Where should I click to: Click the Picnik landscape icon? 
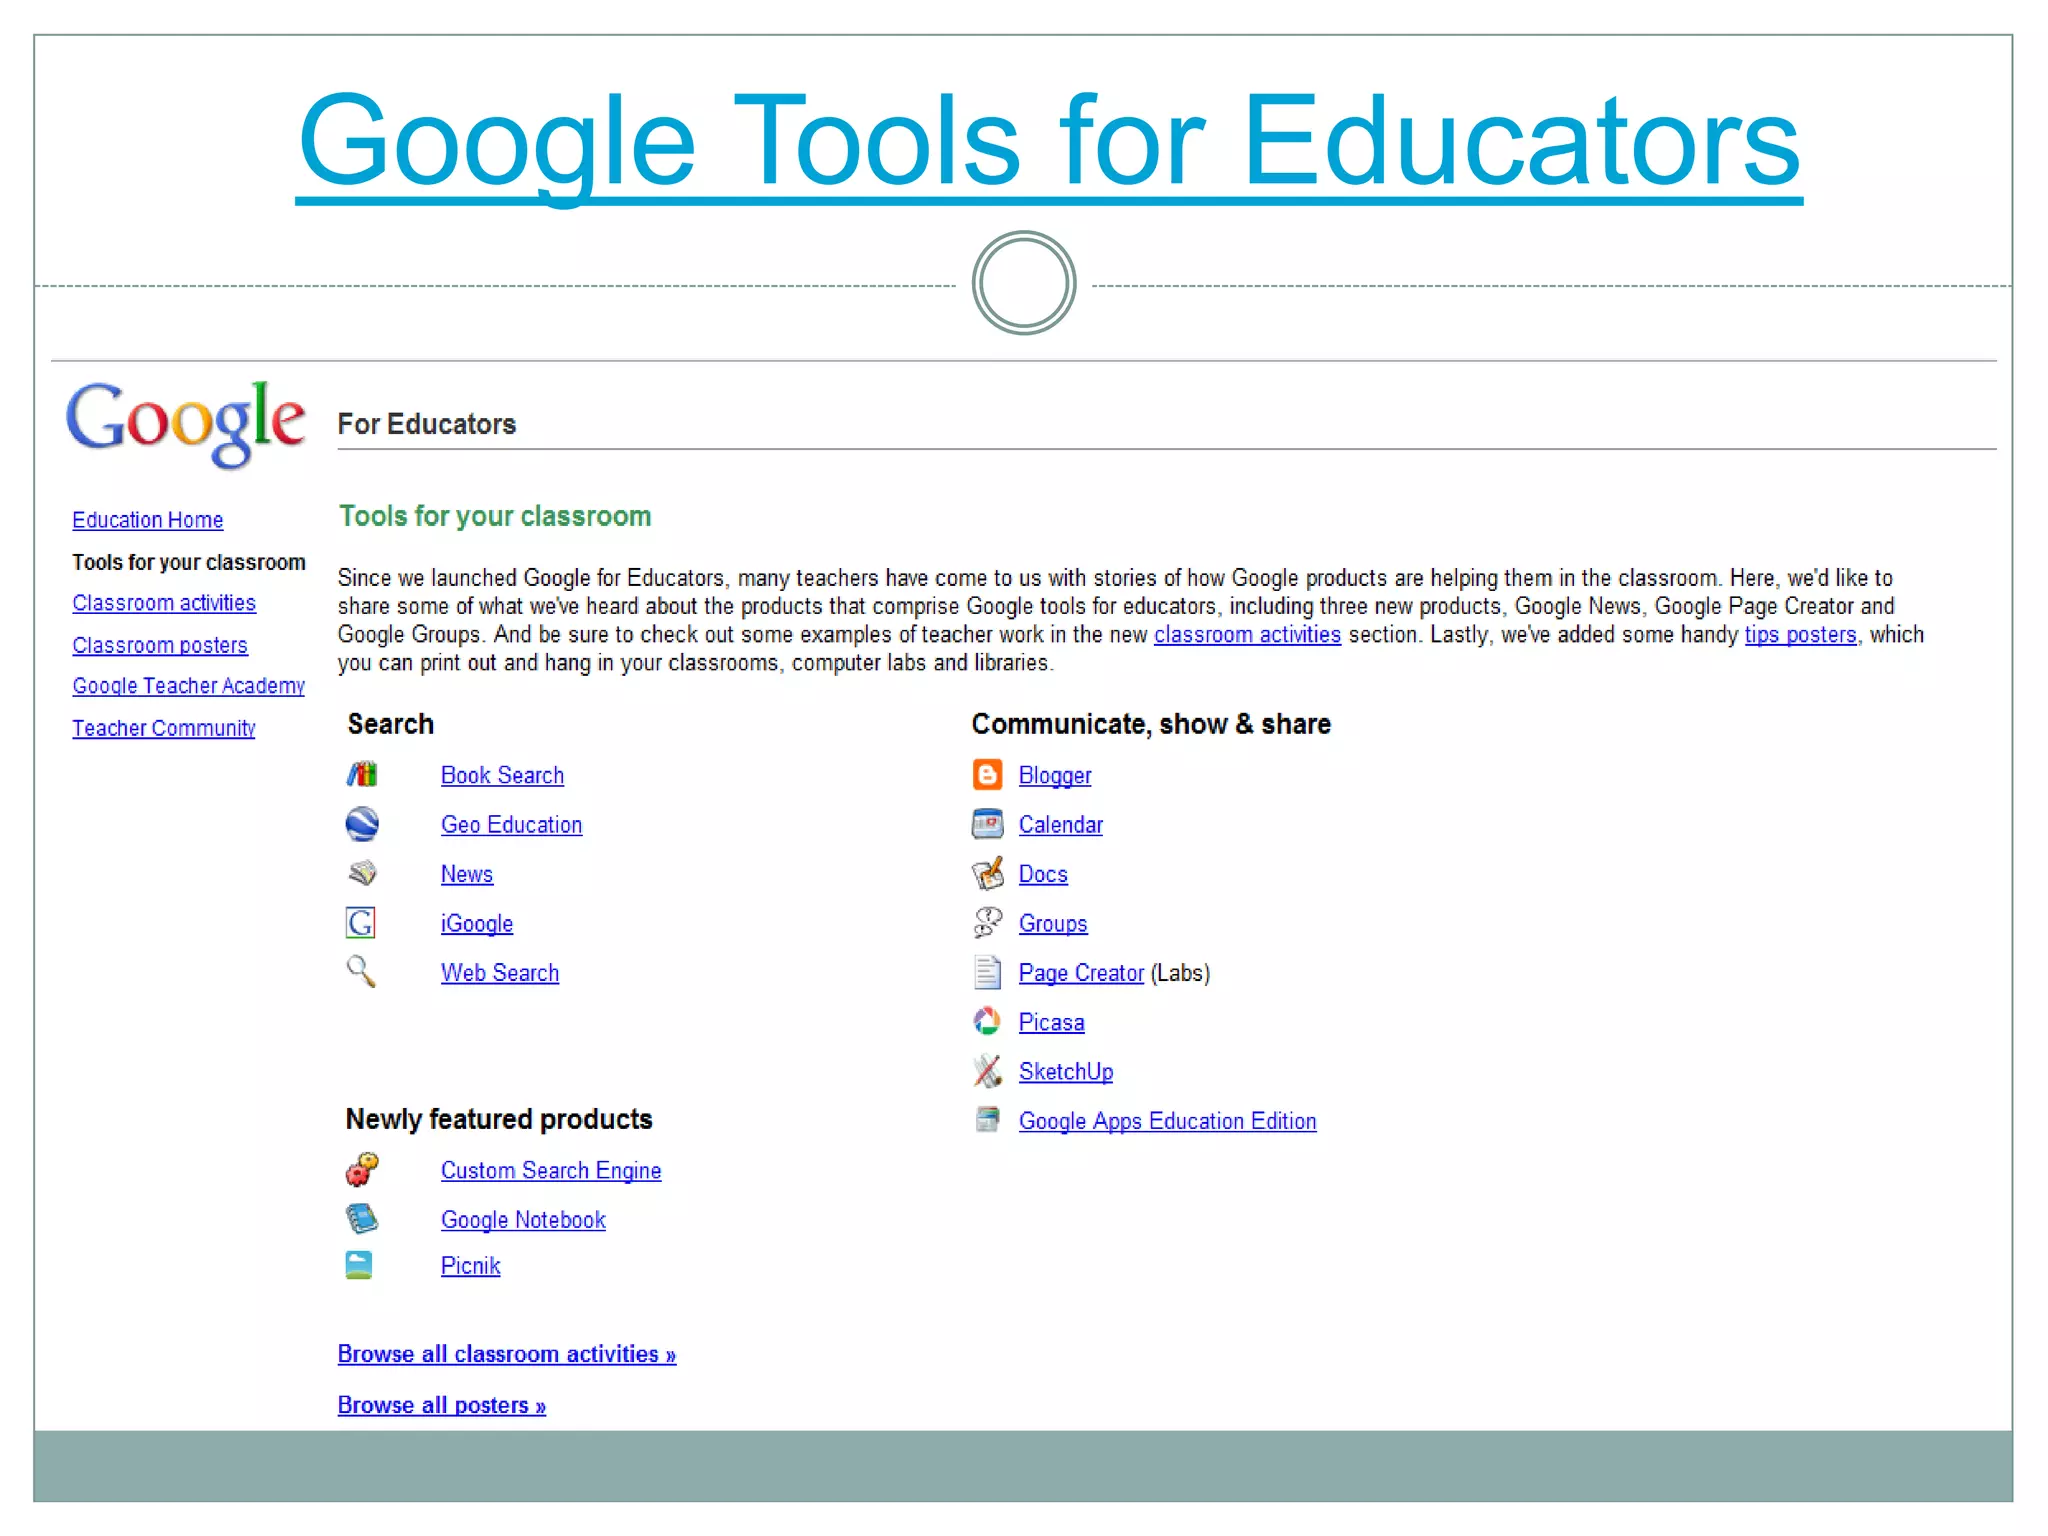359,1265
